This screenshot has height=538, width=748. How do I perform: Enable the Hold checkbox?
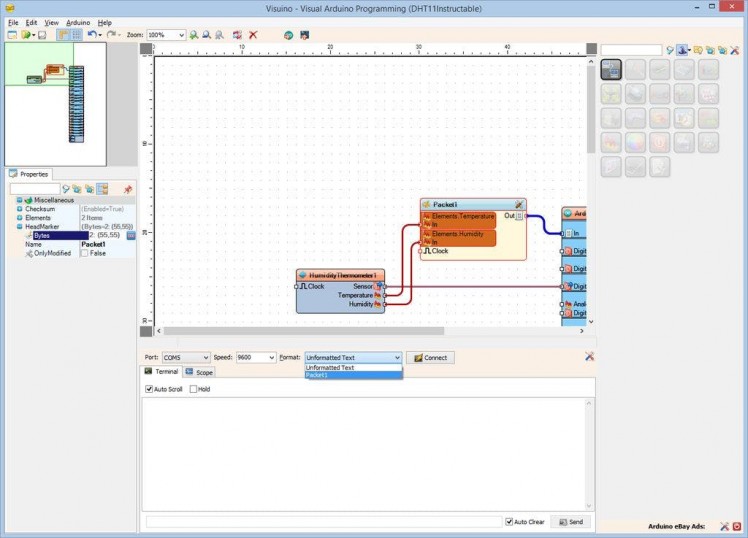pyautogui.click(x=194, y=389)
